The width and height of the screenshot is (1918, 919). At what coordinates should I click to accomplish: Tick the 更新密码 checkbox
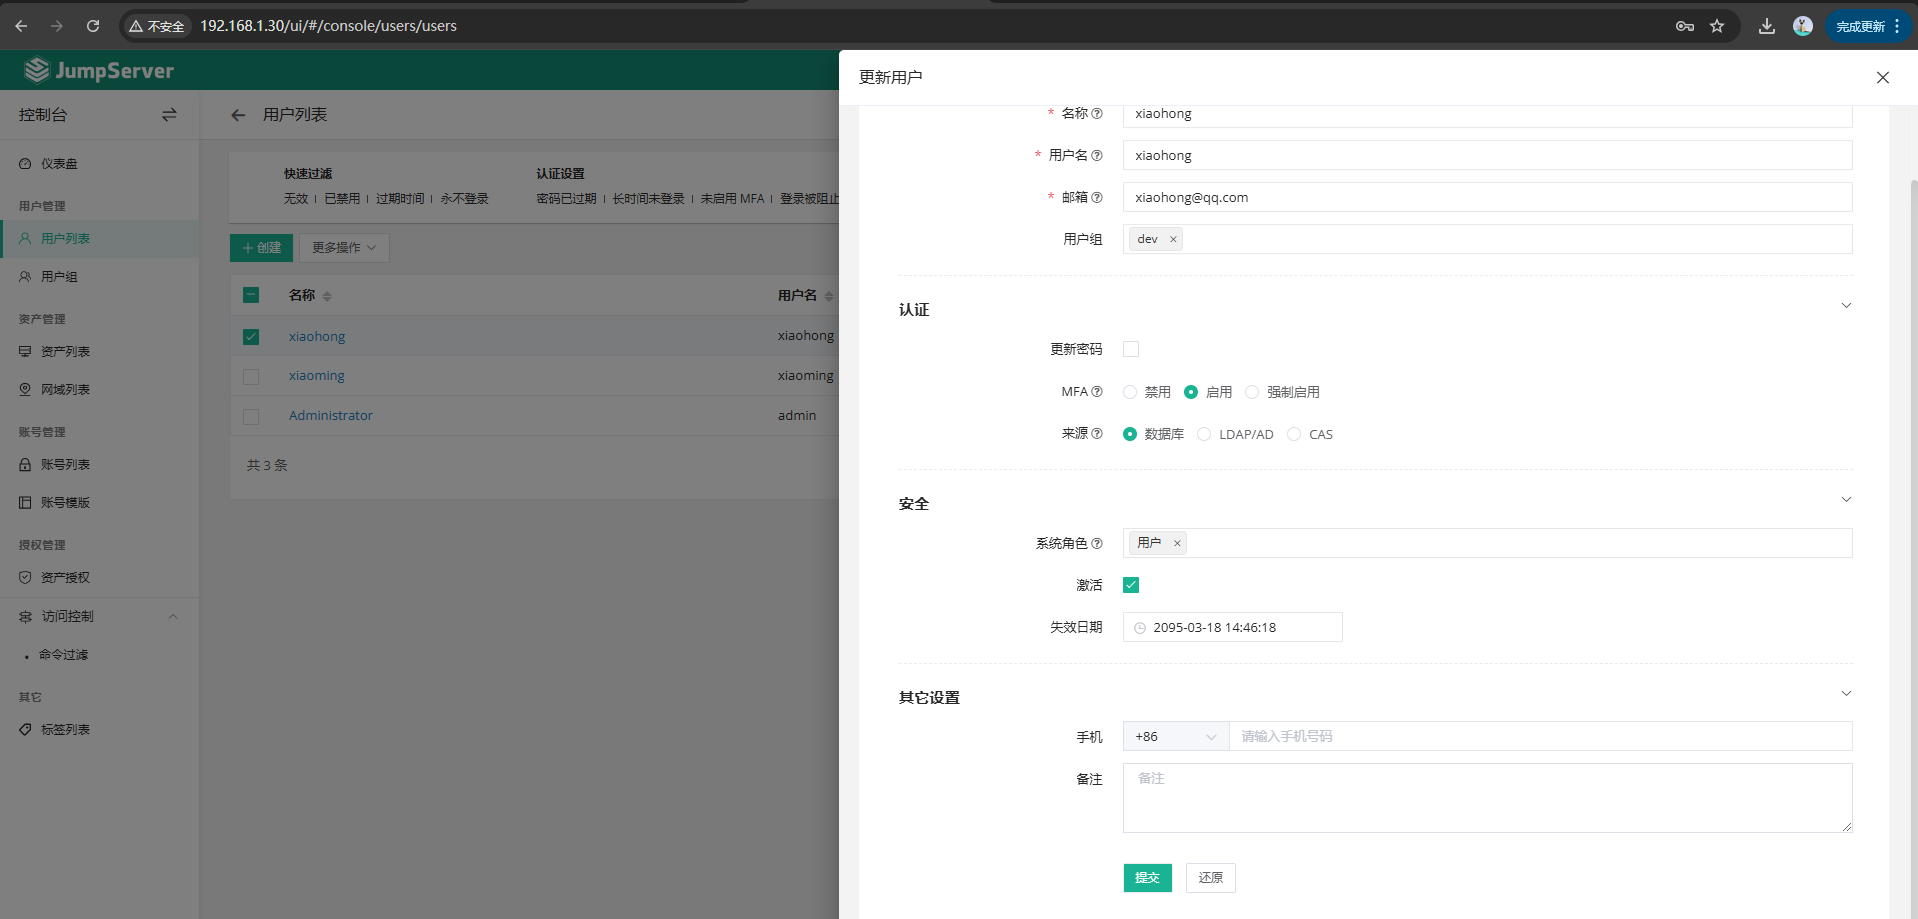click(x=1131, y=349)
